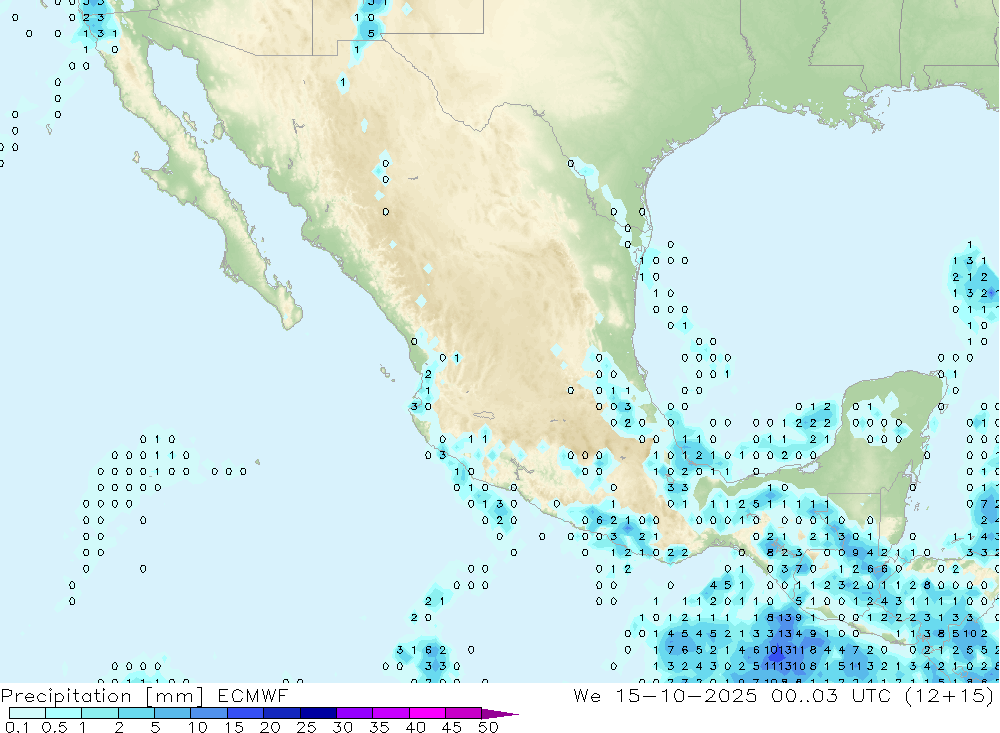Choose the 25–30 mm navy legend box

(x=318, y=713)
